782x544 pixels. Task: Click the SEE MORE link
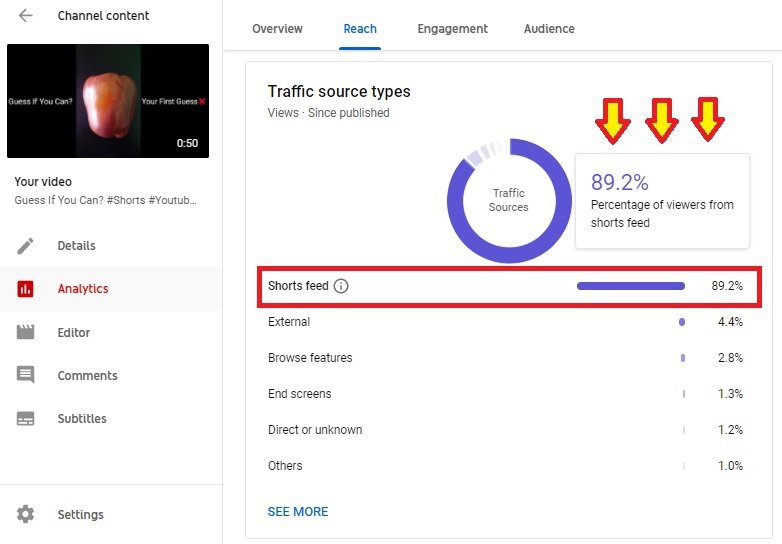298,512
